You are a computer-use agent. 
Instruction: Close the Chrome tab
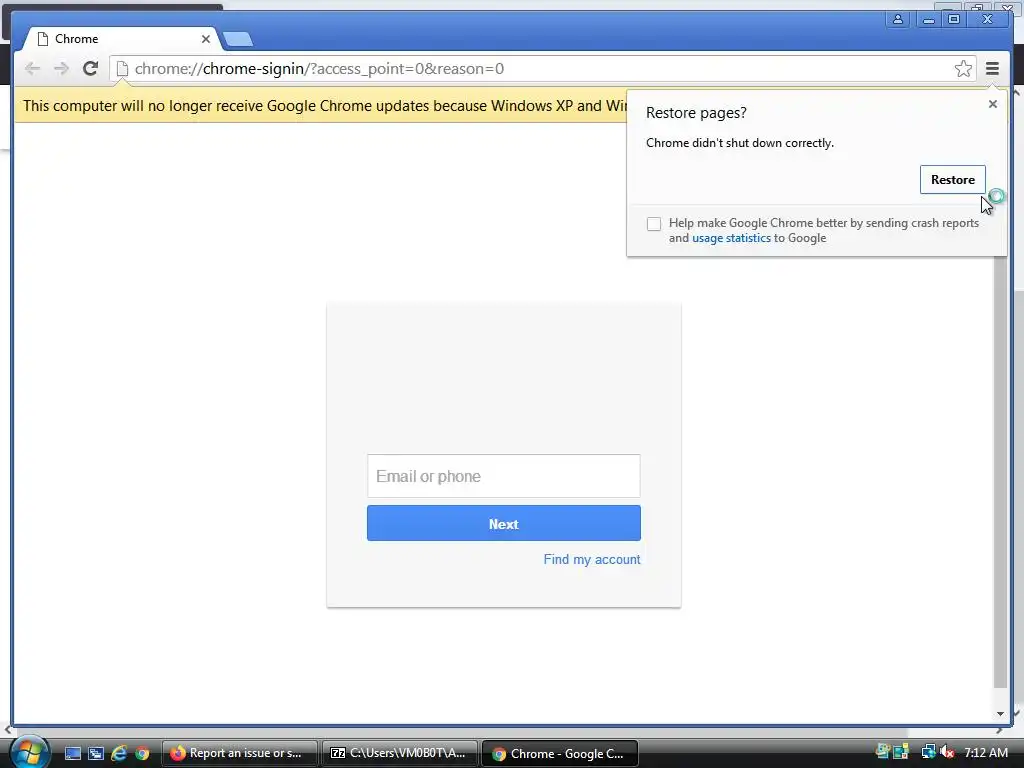[206, 39]
